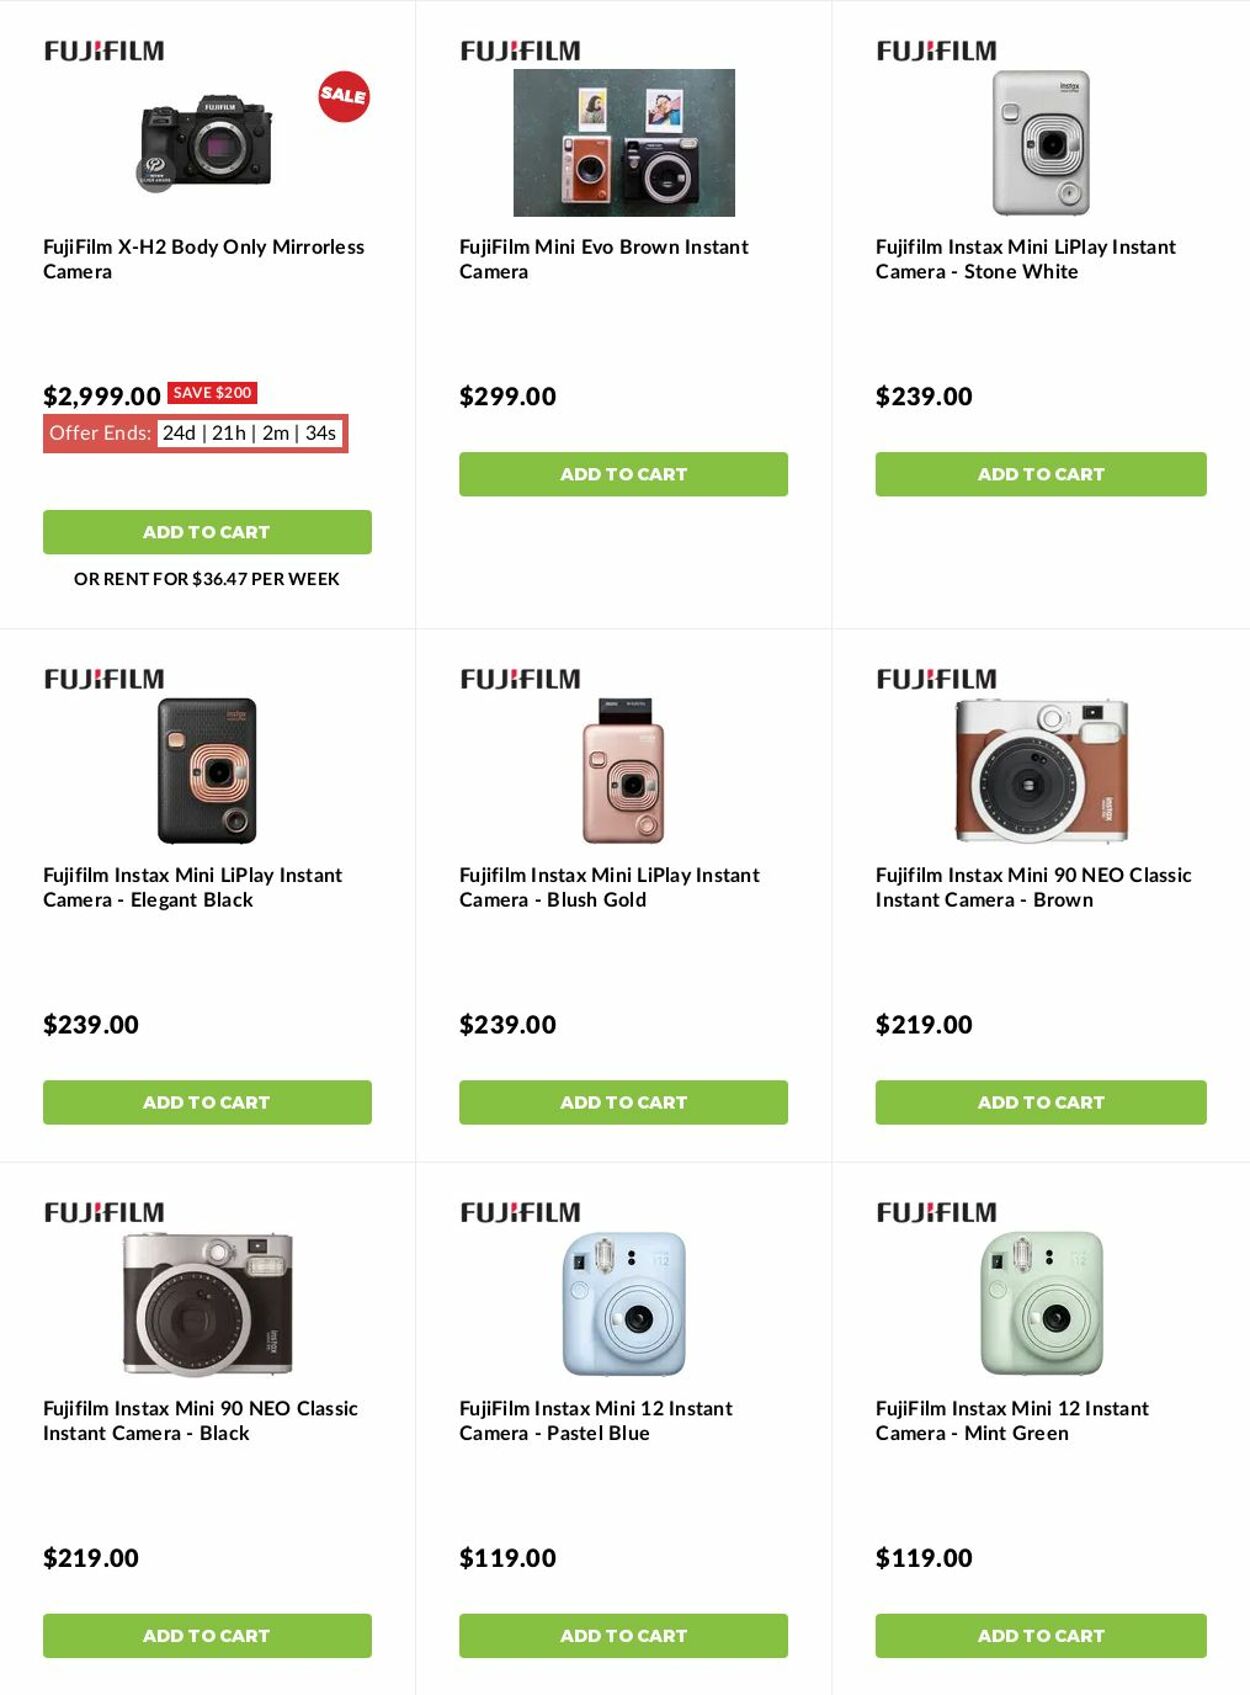
Task: Click the SAVE $200 label next to price
Action: click(x=212, y=393)
